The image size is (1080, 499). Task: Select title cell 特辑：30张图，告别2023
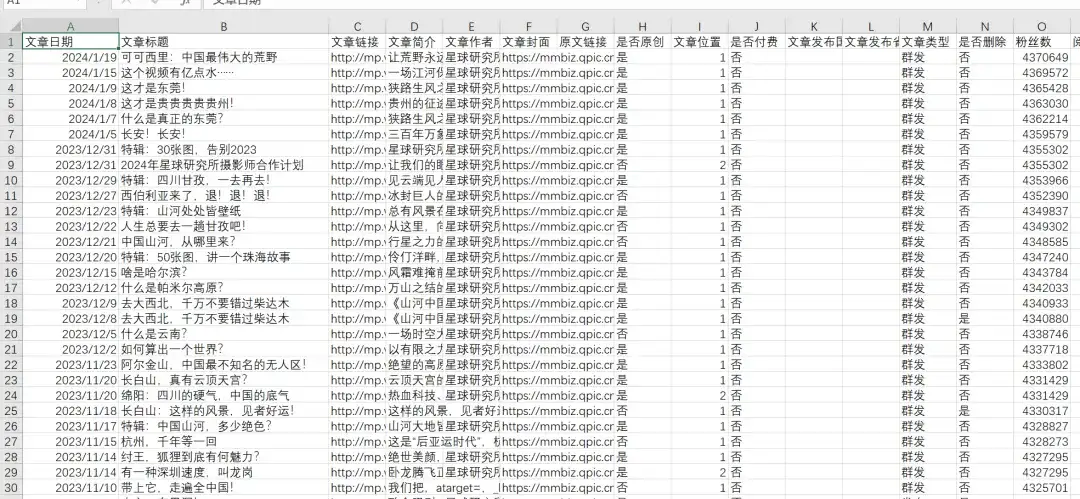click(x=224, y=150)
